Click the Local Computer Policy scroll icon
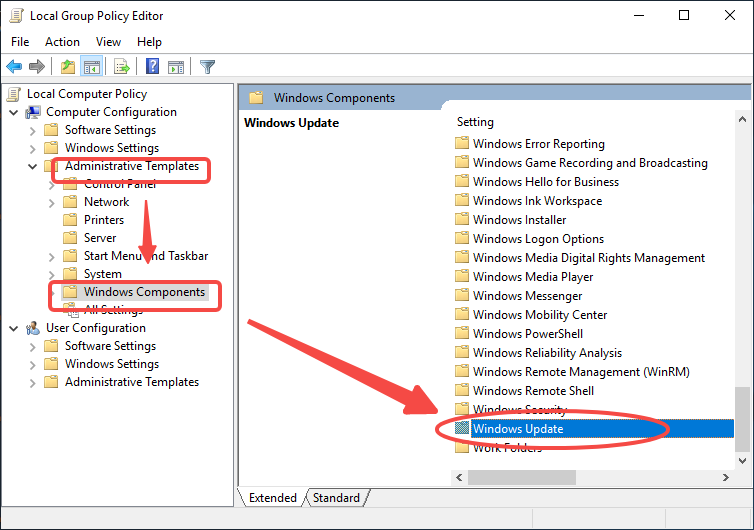 tap(14, 94)
